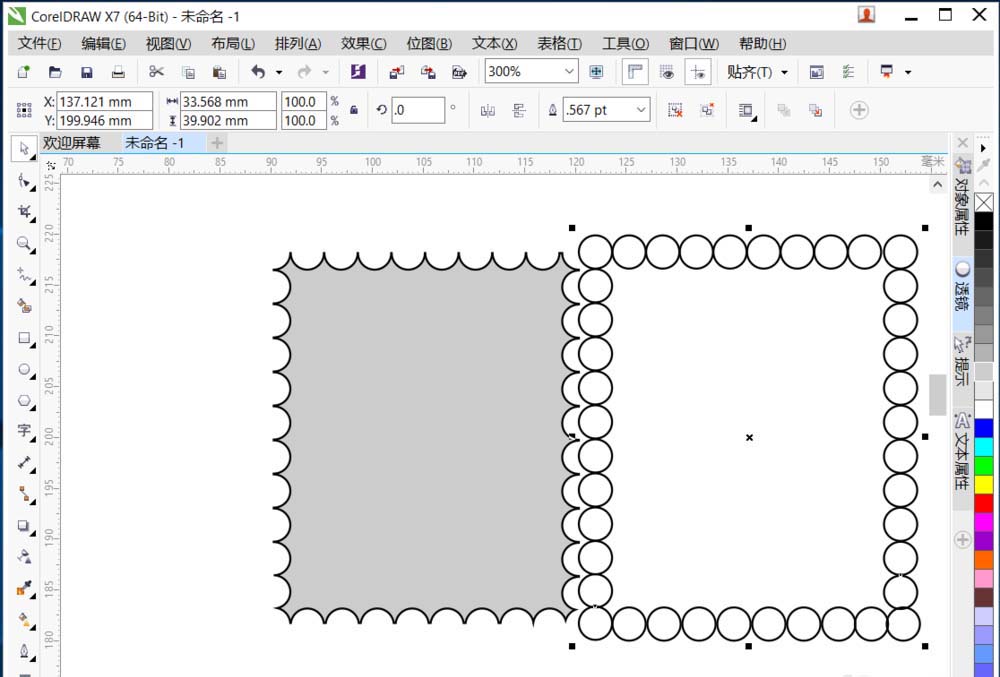Select the Ellipse tool
This screenshot has height=677, width=1000.
point(23,371)
